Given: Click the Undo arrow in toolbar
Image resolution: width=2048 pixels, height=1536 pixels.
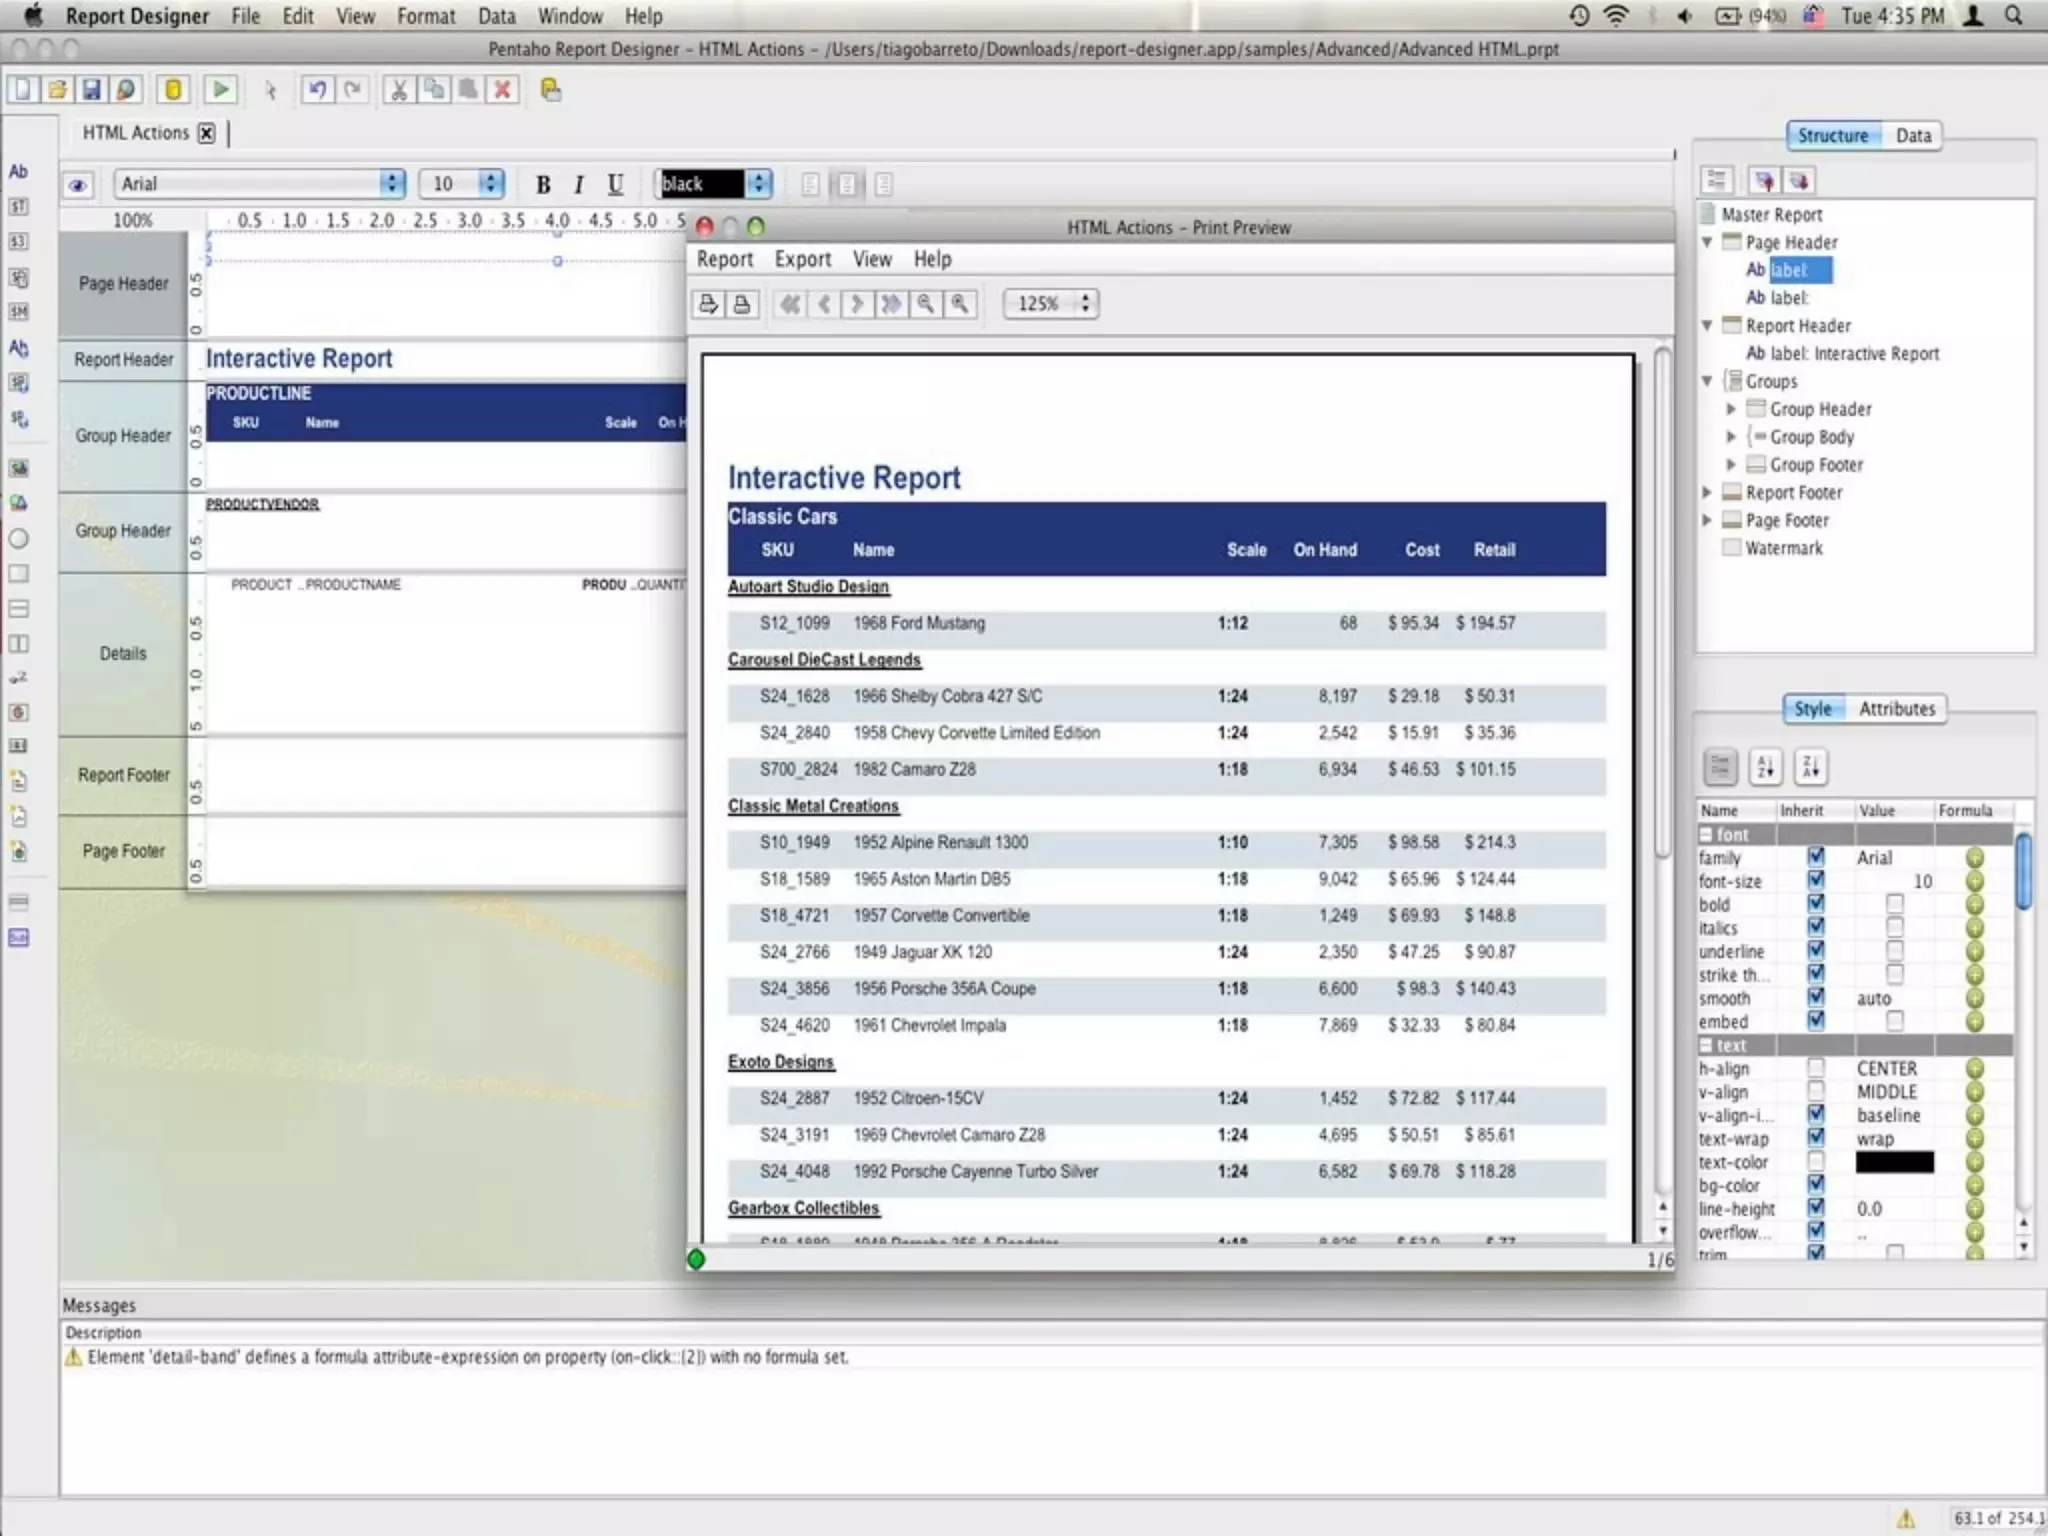Looking at the screenshot, I should pos(317,90).
